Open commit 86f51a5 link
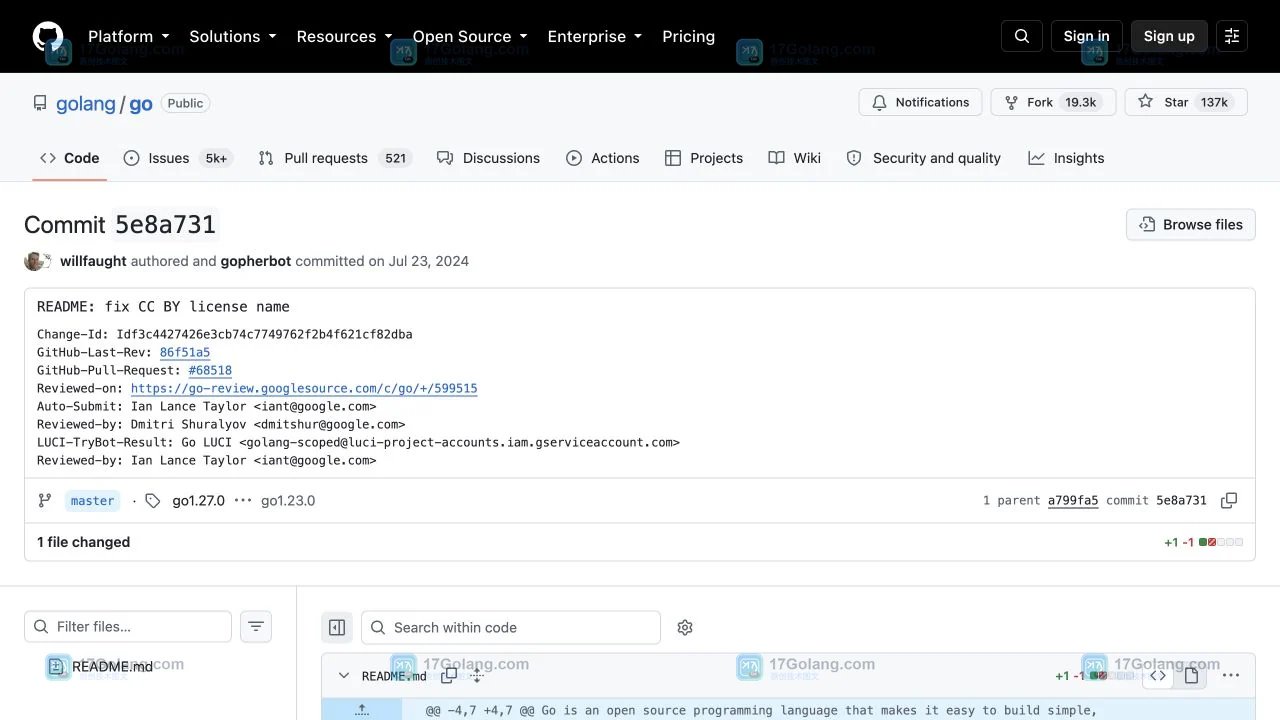This screenshot has height=720, width=1280. (185, 352)
